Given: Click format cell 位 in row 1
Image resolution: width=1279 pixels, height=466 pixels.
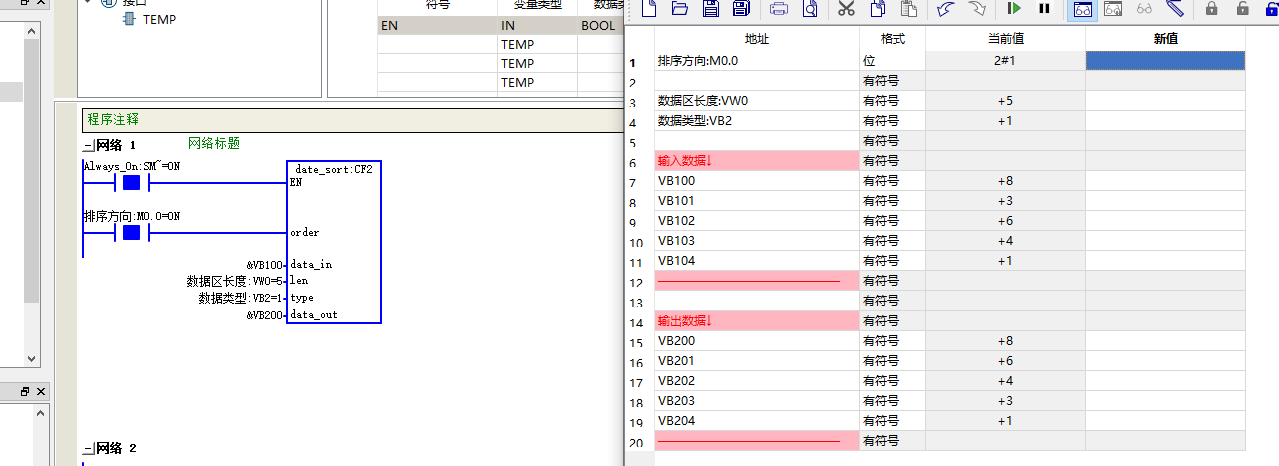Looking at the screenshot, I should [892, 61].
